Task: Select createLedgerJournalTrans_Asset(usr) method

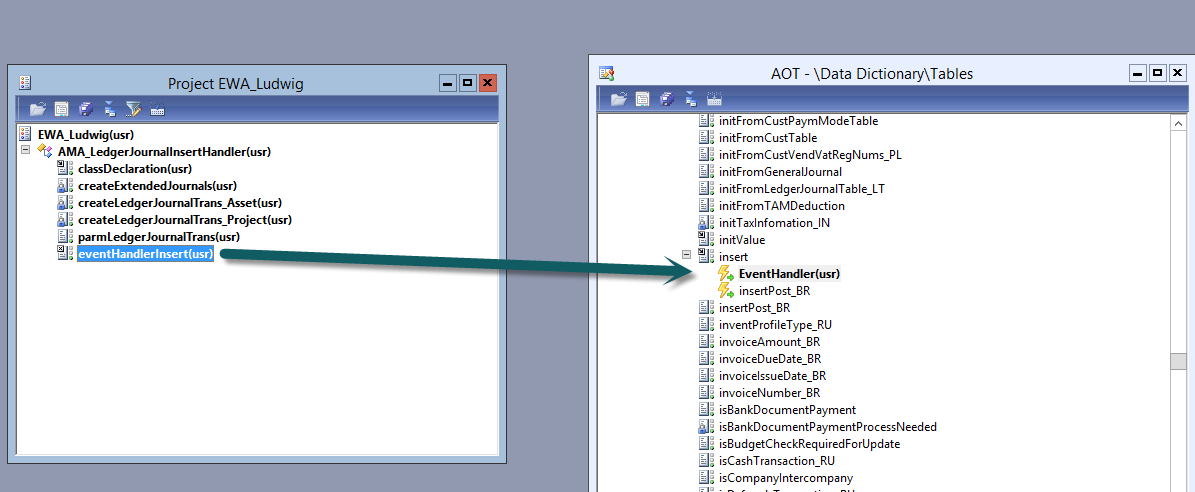Action: (x=179, y=202)
